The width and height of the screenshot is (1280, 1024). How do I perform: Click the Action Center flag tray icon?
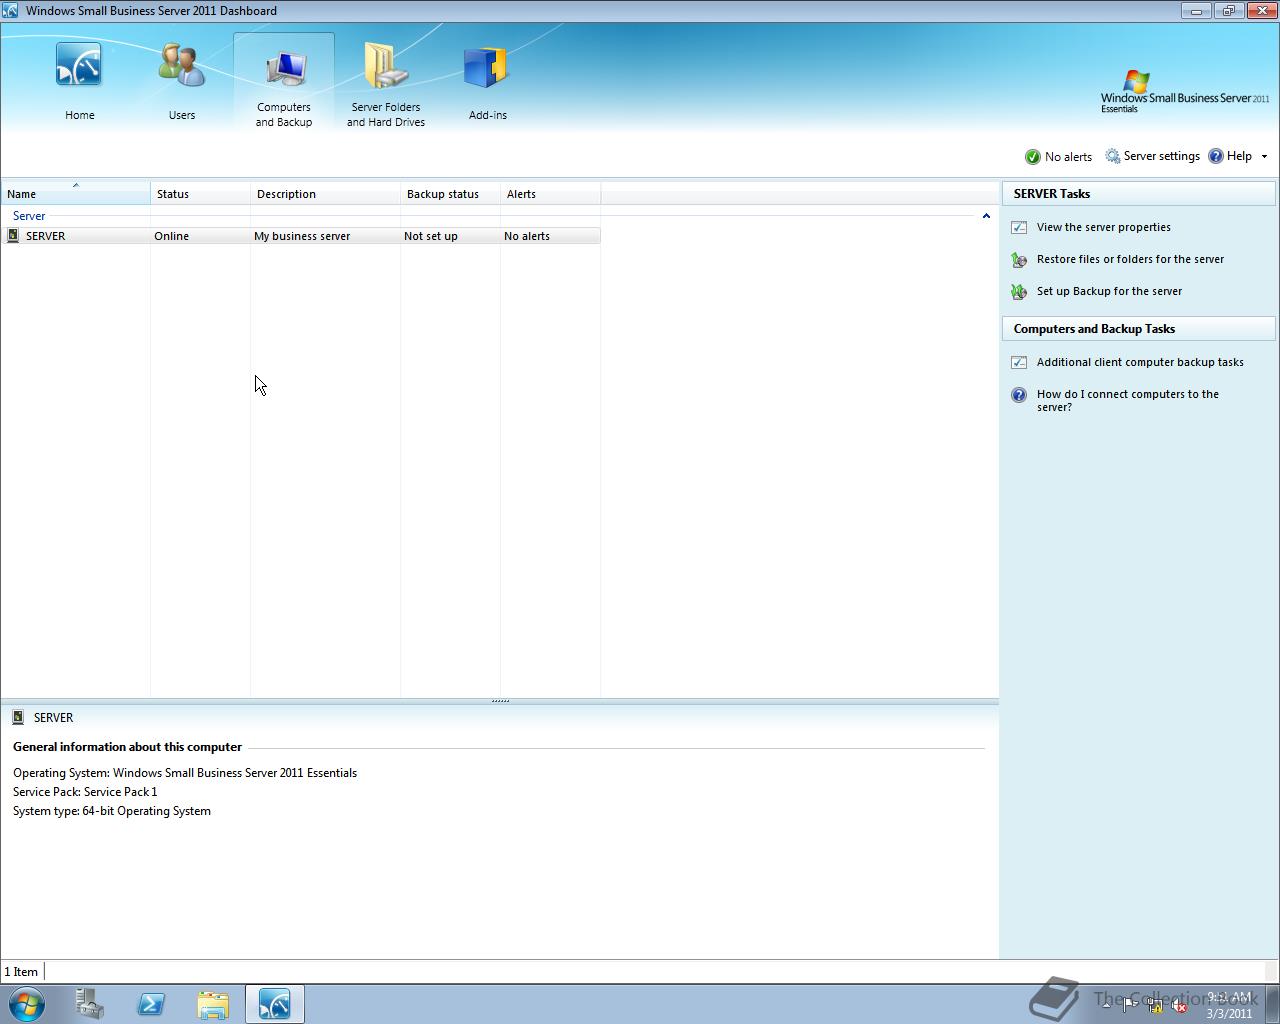tap(1130, 1006)
